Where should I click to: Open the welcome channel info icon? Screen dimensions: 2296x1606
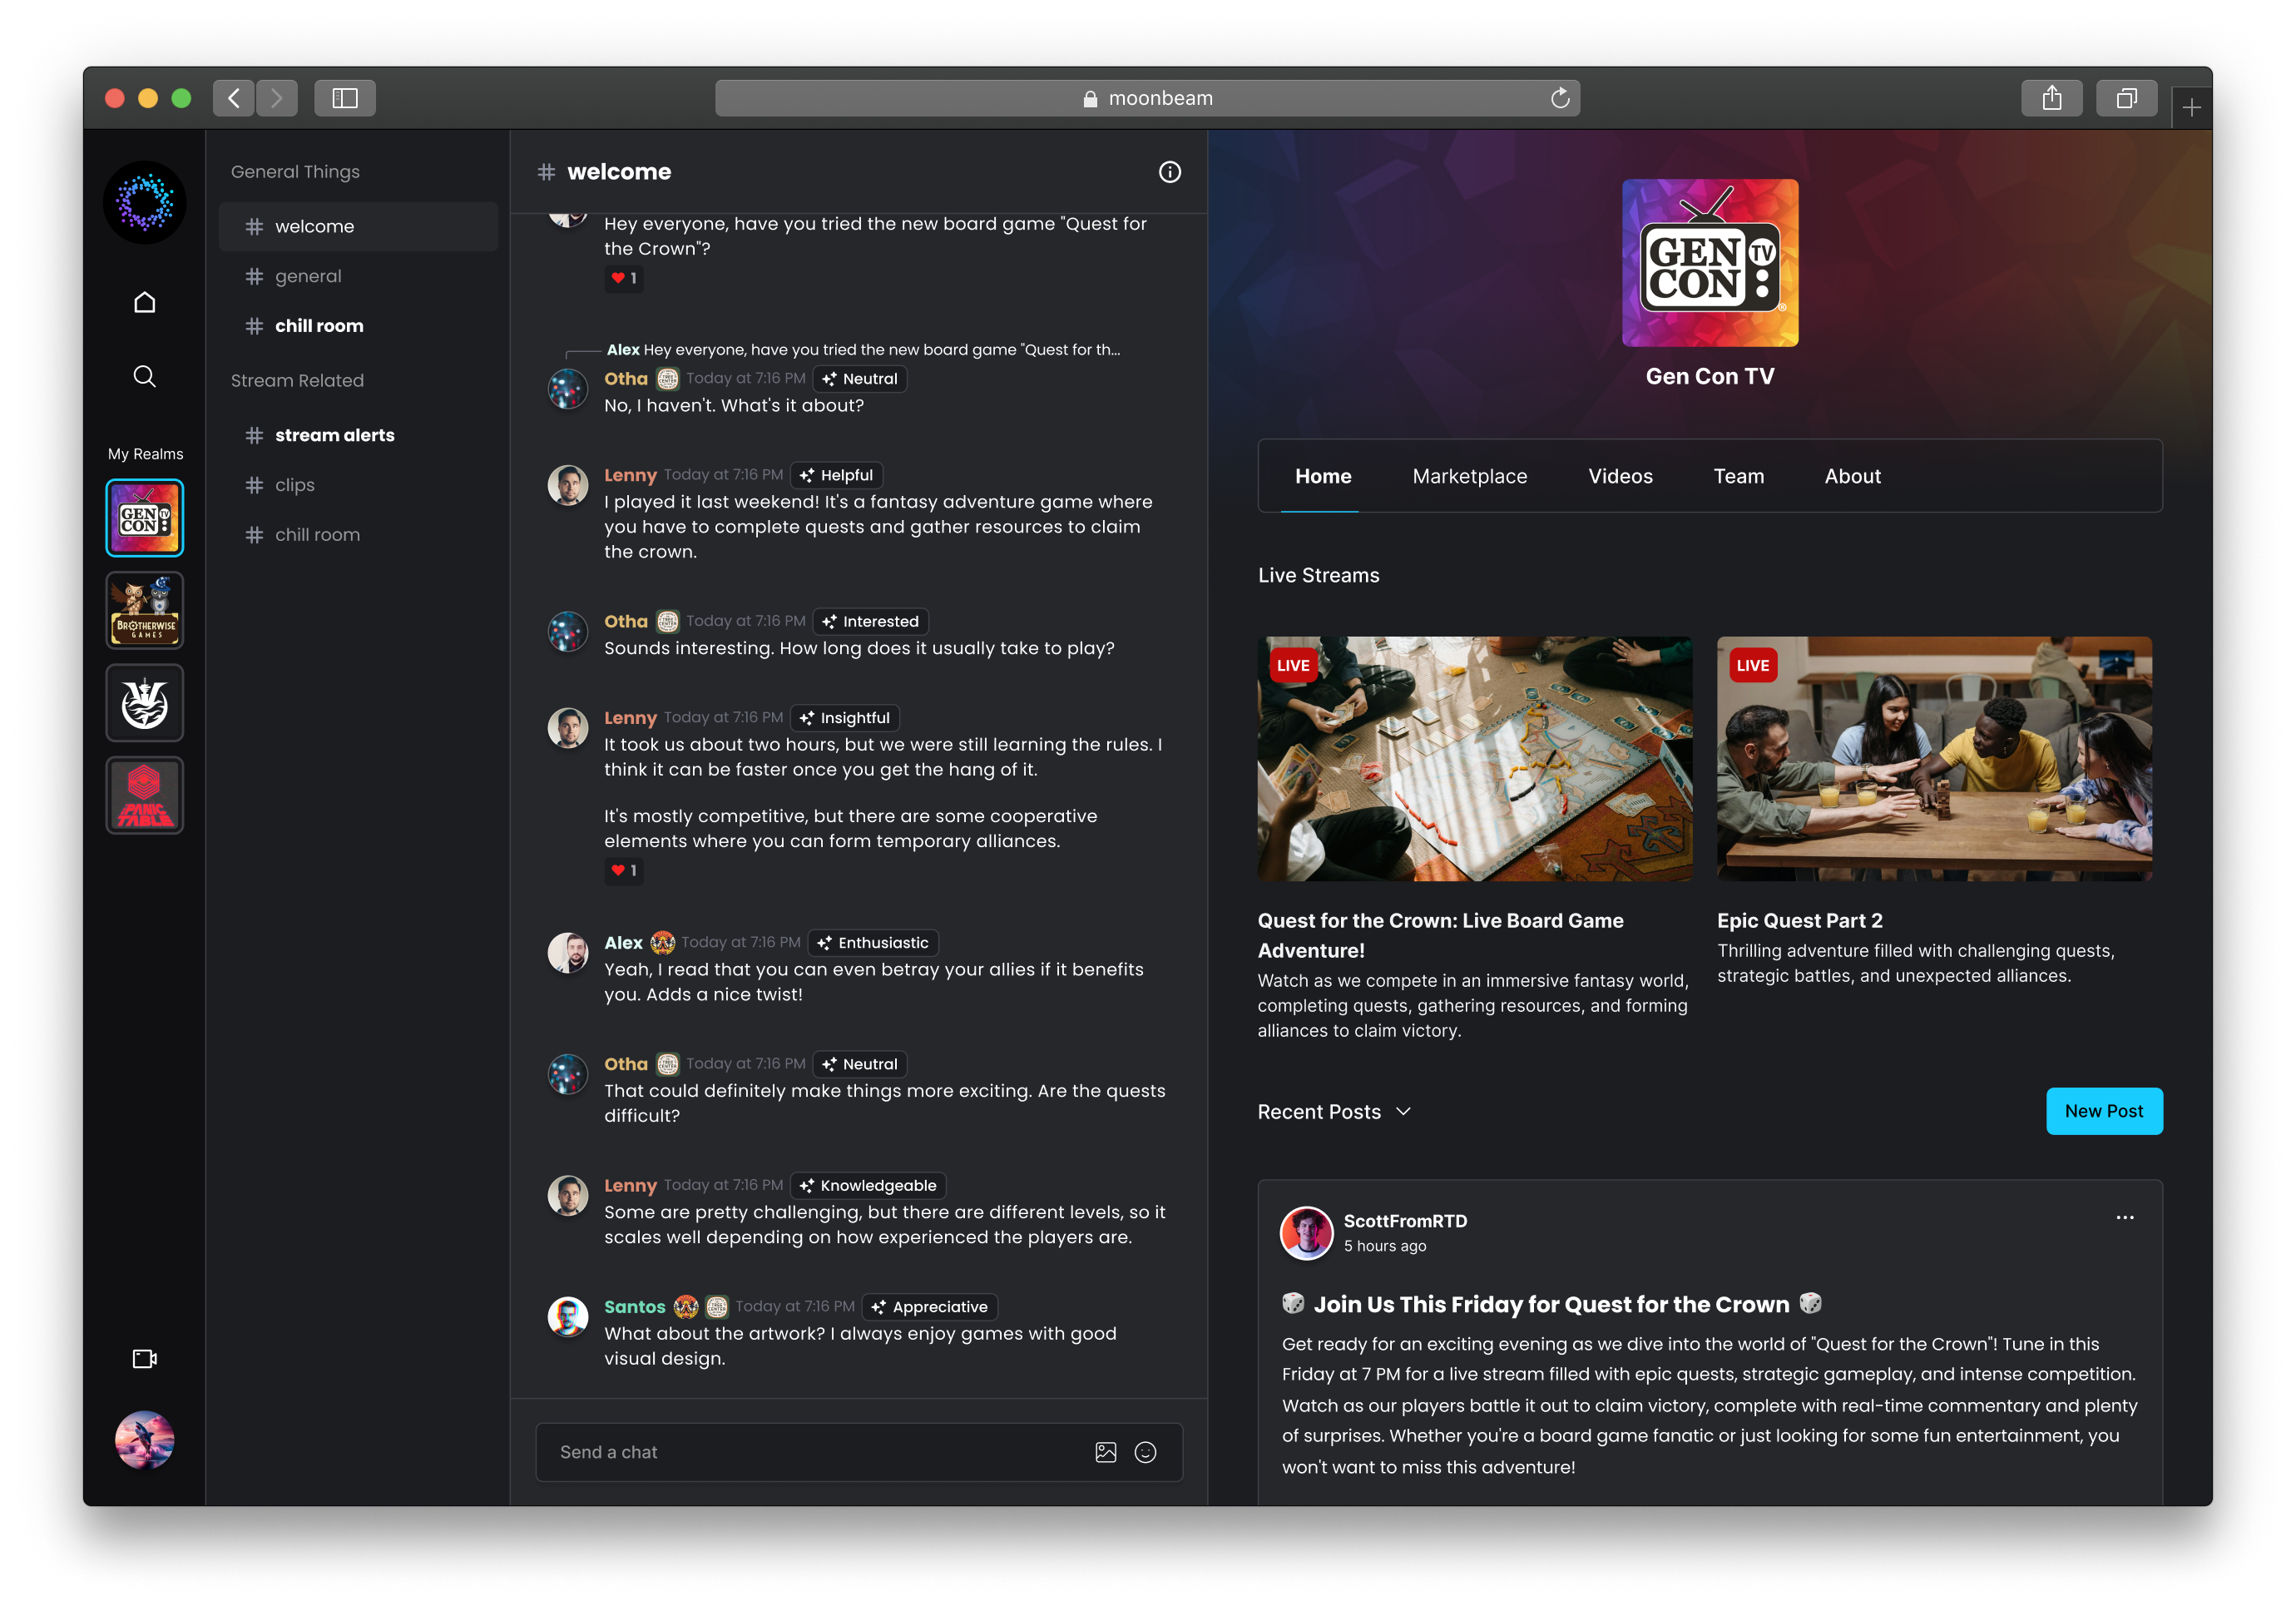point(1169,172)
